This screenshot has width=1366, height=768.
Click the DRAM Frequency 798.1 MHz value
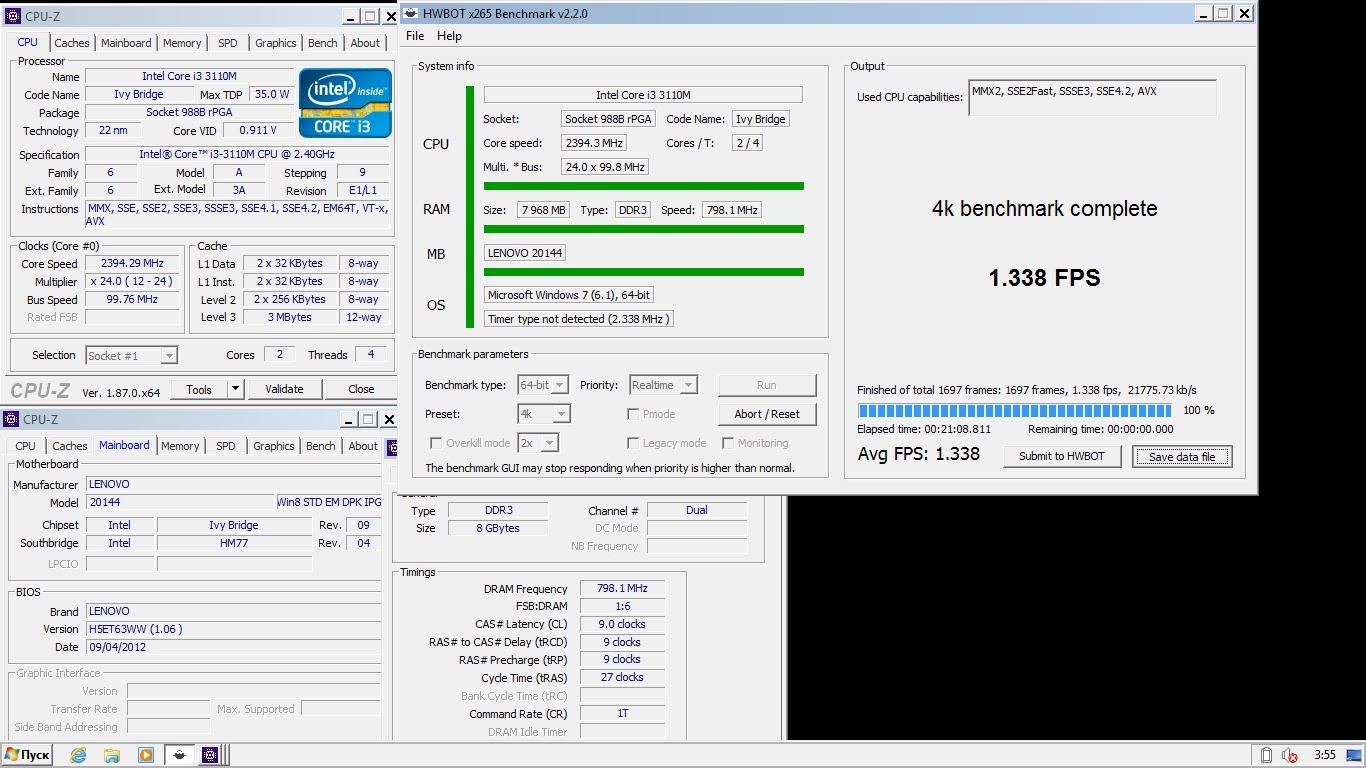[x=622, y=589]
